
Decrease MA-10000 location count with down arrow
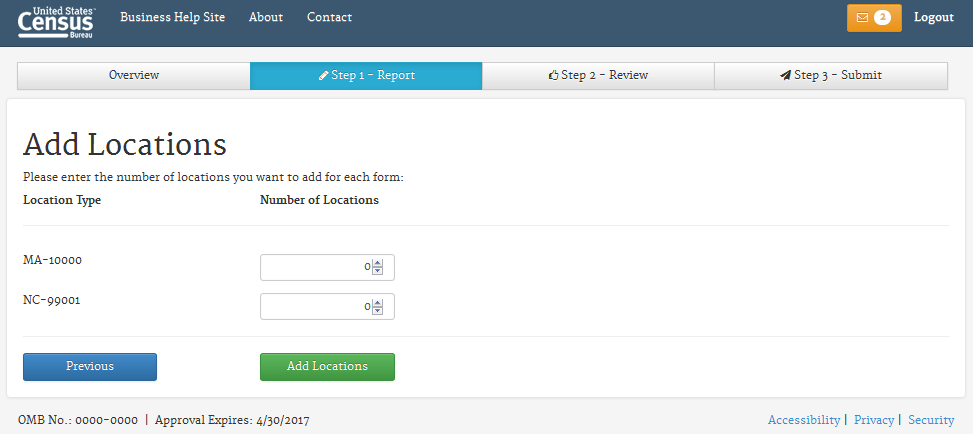coord(378,271)
